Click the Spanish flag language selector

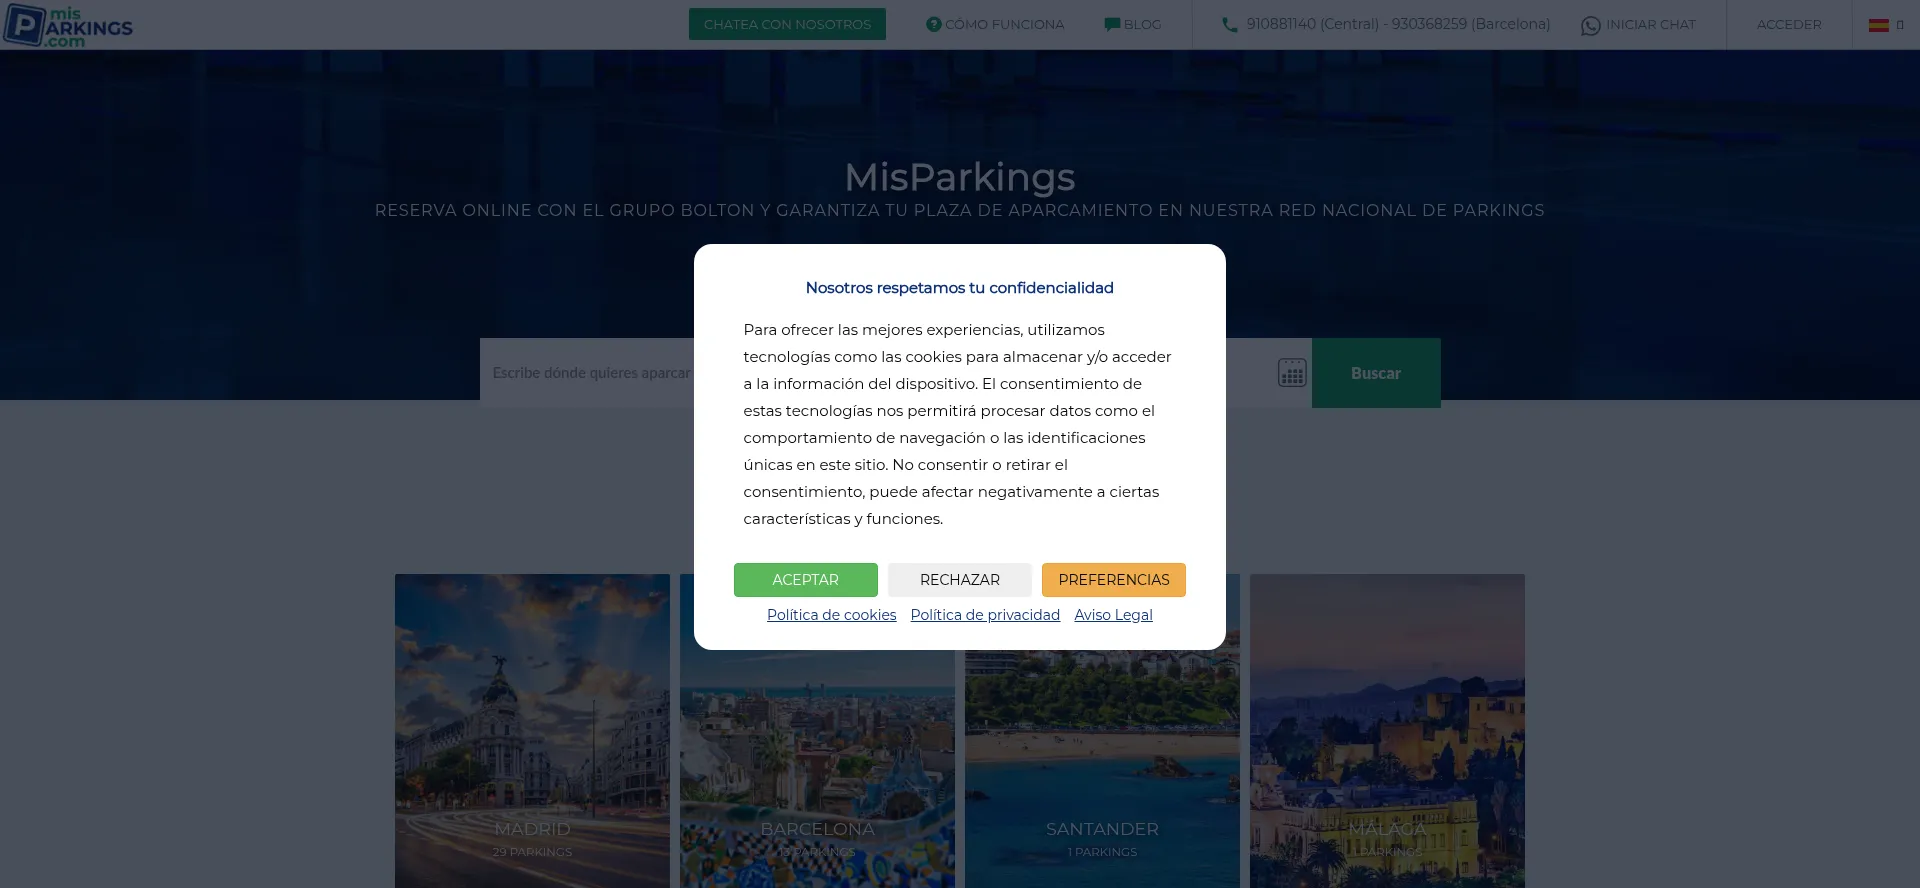1878,25
